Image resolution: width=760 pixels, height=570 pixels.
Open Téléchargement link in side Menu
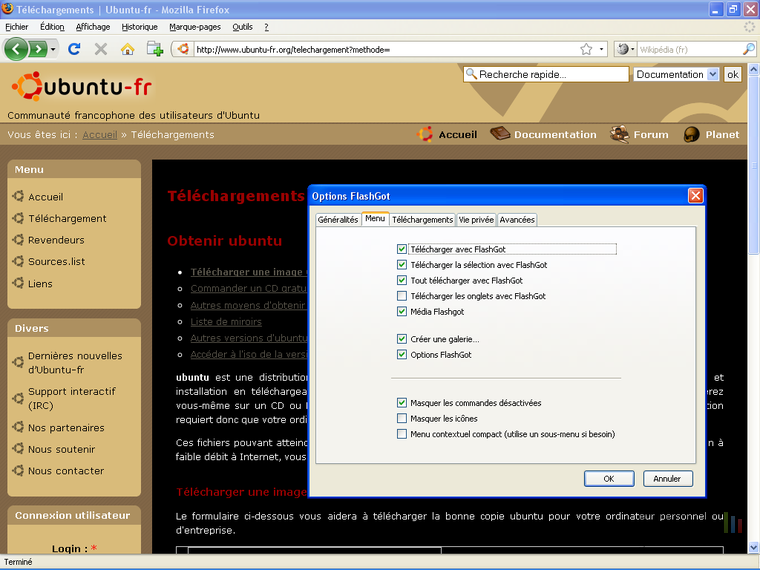click(67, 218)
